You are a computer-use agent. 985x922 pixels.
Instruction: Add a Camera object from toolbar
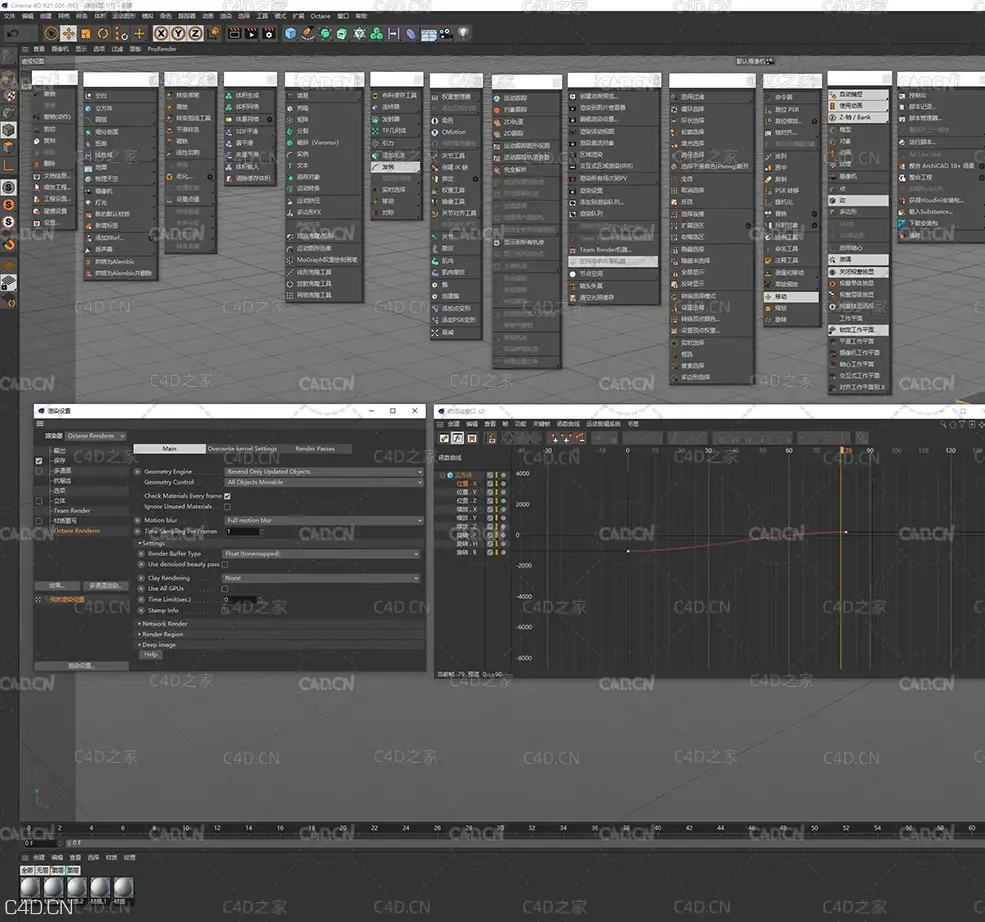click(x=445, y=33)
